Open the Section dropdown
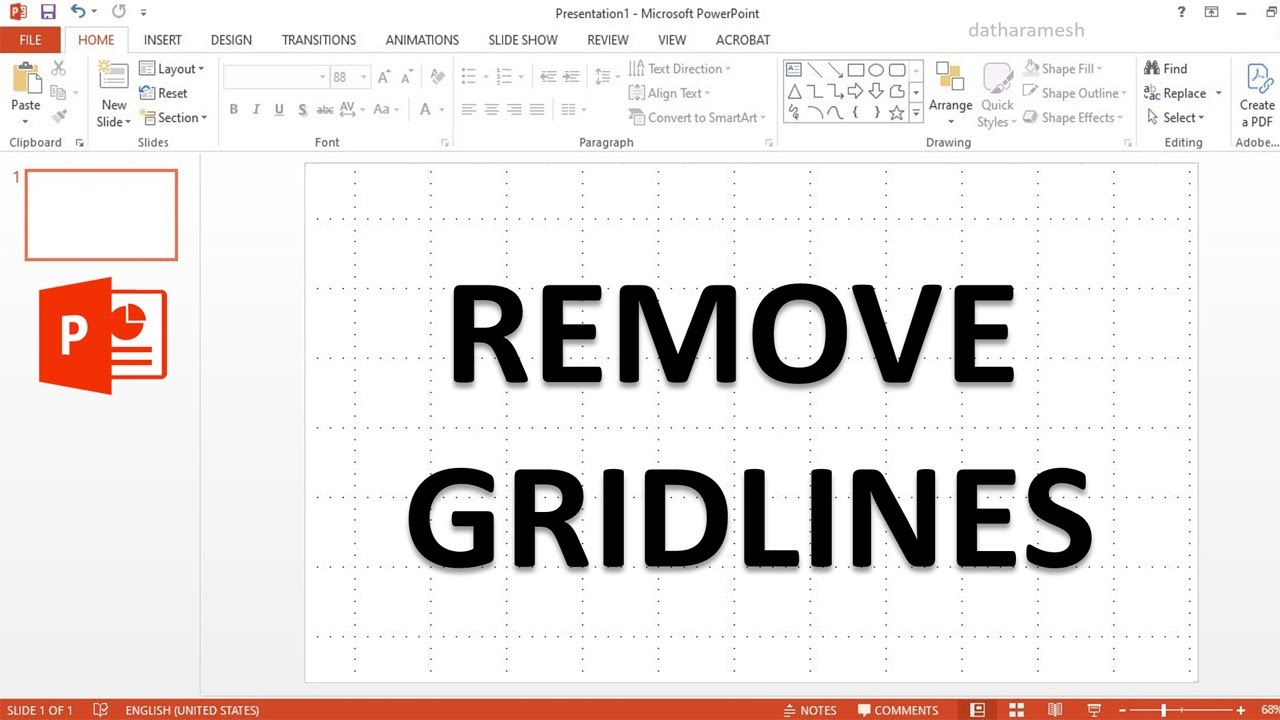The height and width of the screenshot is (720, 1280). pyautogui.click(x=174, y=117)
